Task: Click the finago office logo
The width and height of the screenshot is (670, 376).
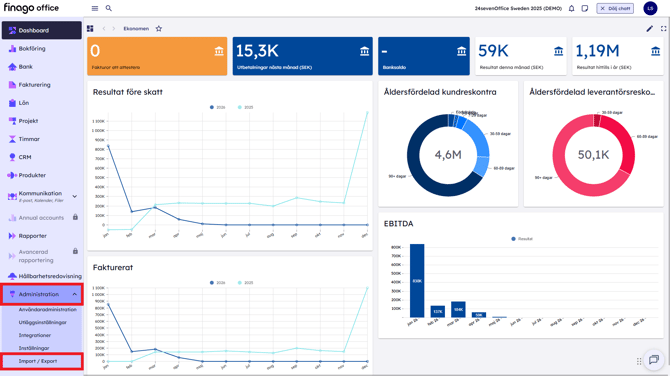Action: click(31, 8)
